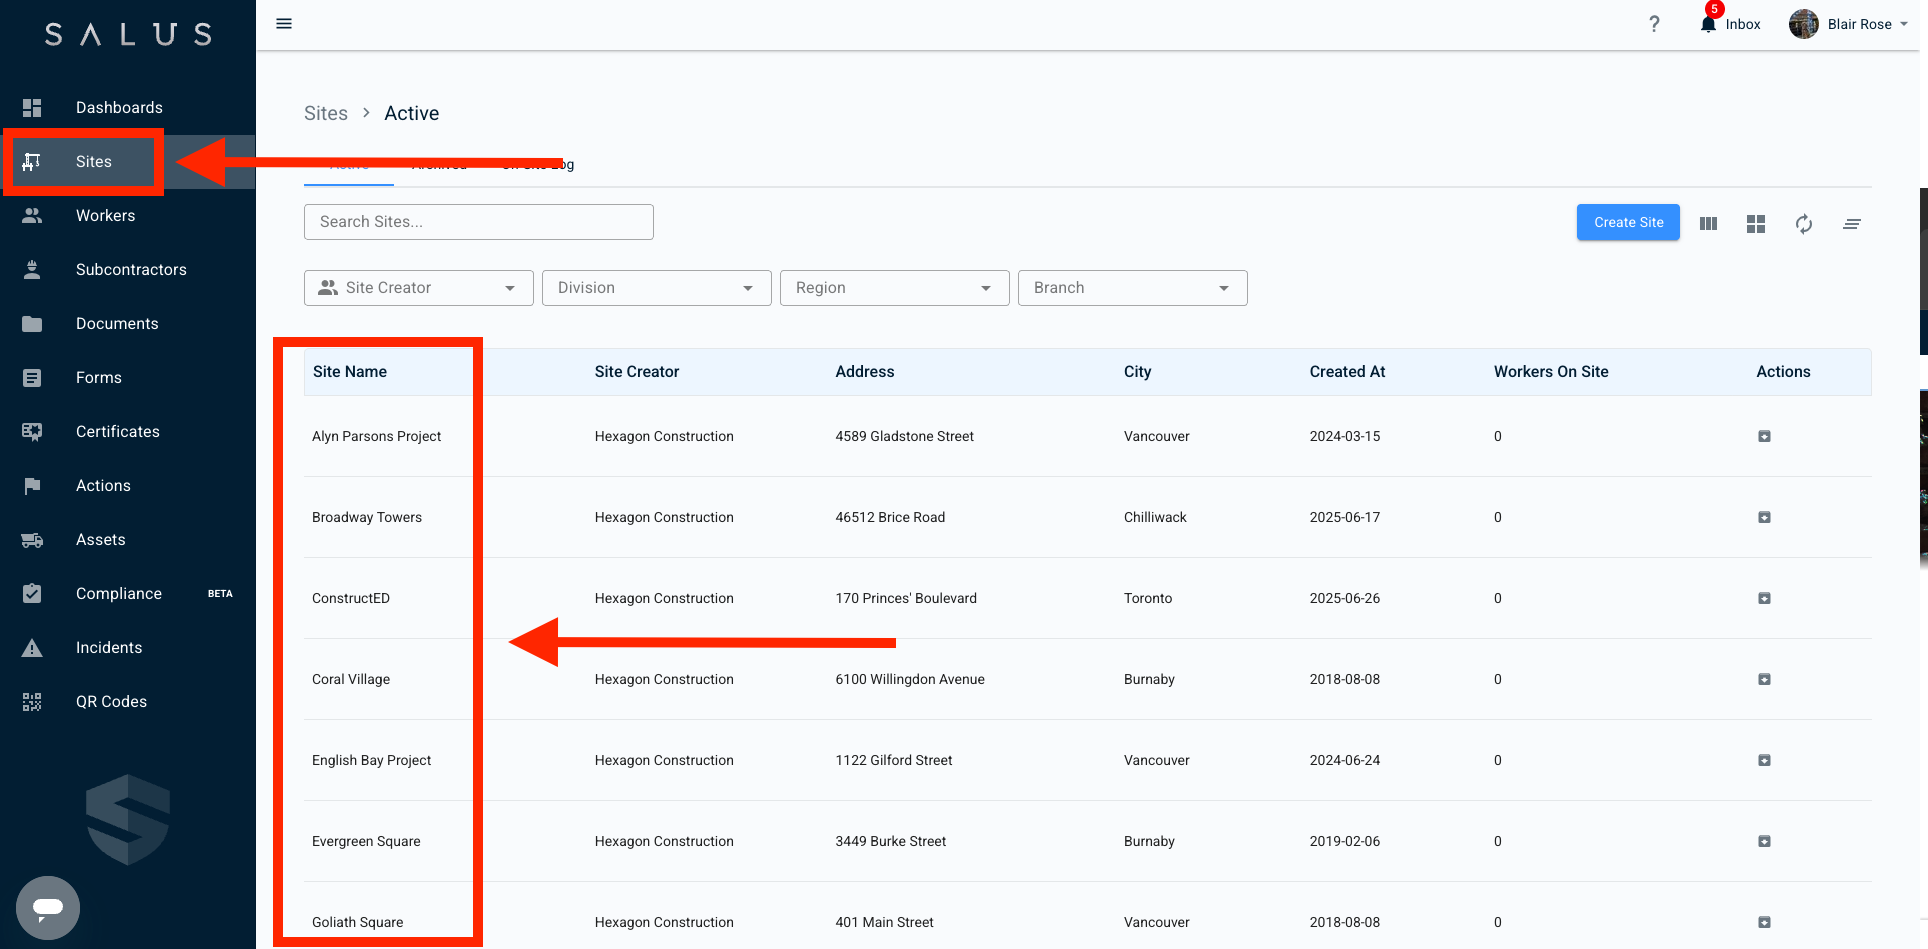Go to Workers in the sidebar

tap(105, 216)
